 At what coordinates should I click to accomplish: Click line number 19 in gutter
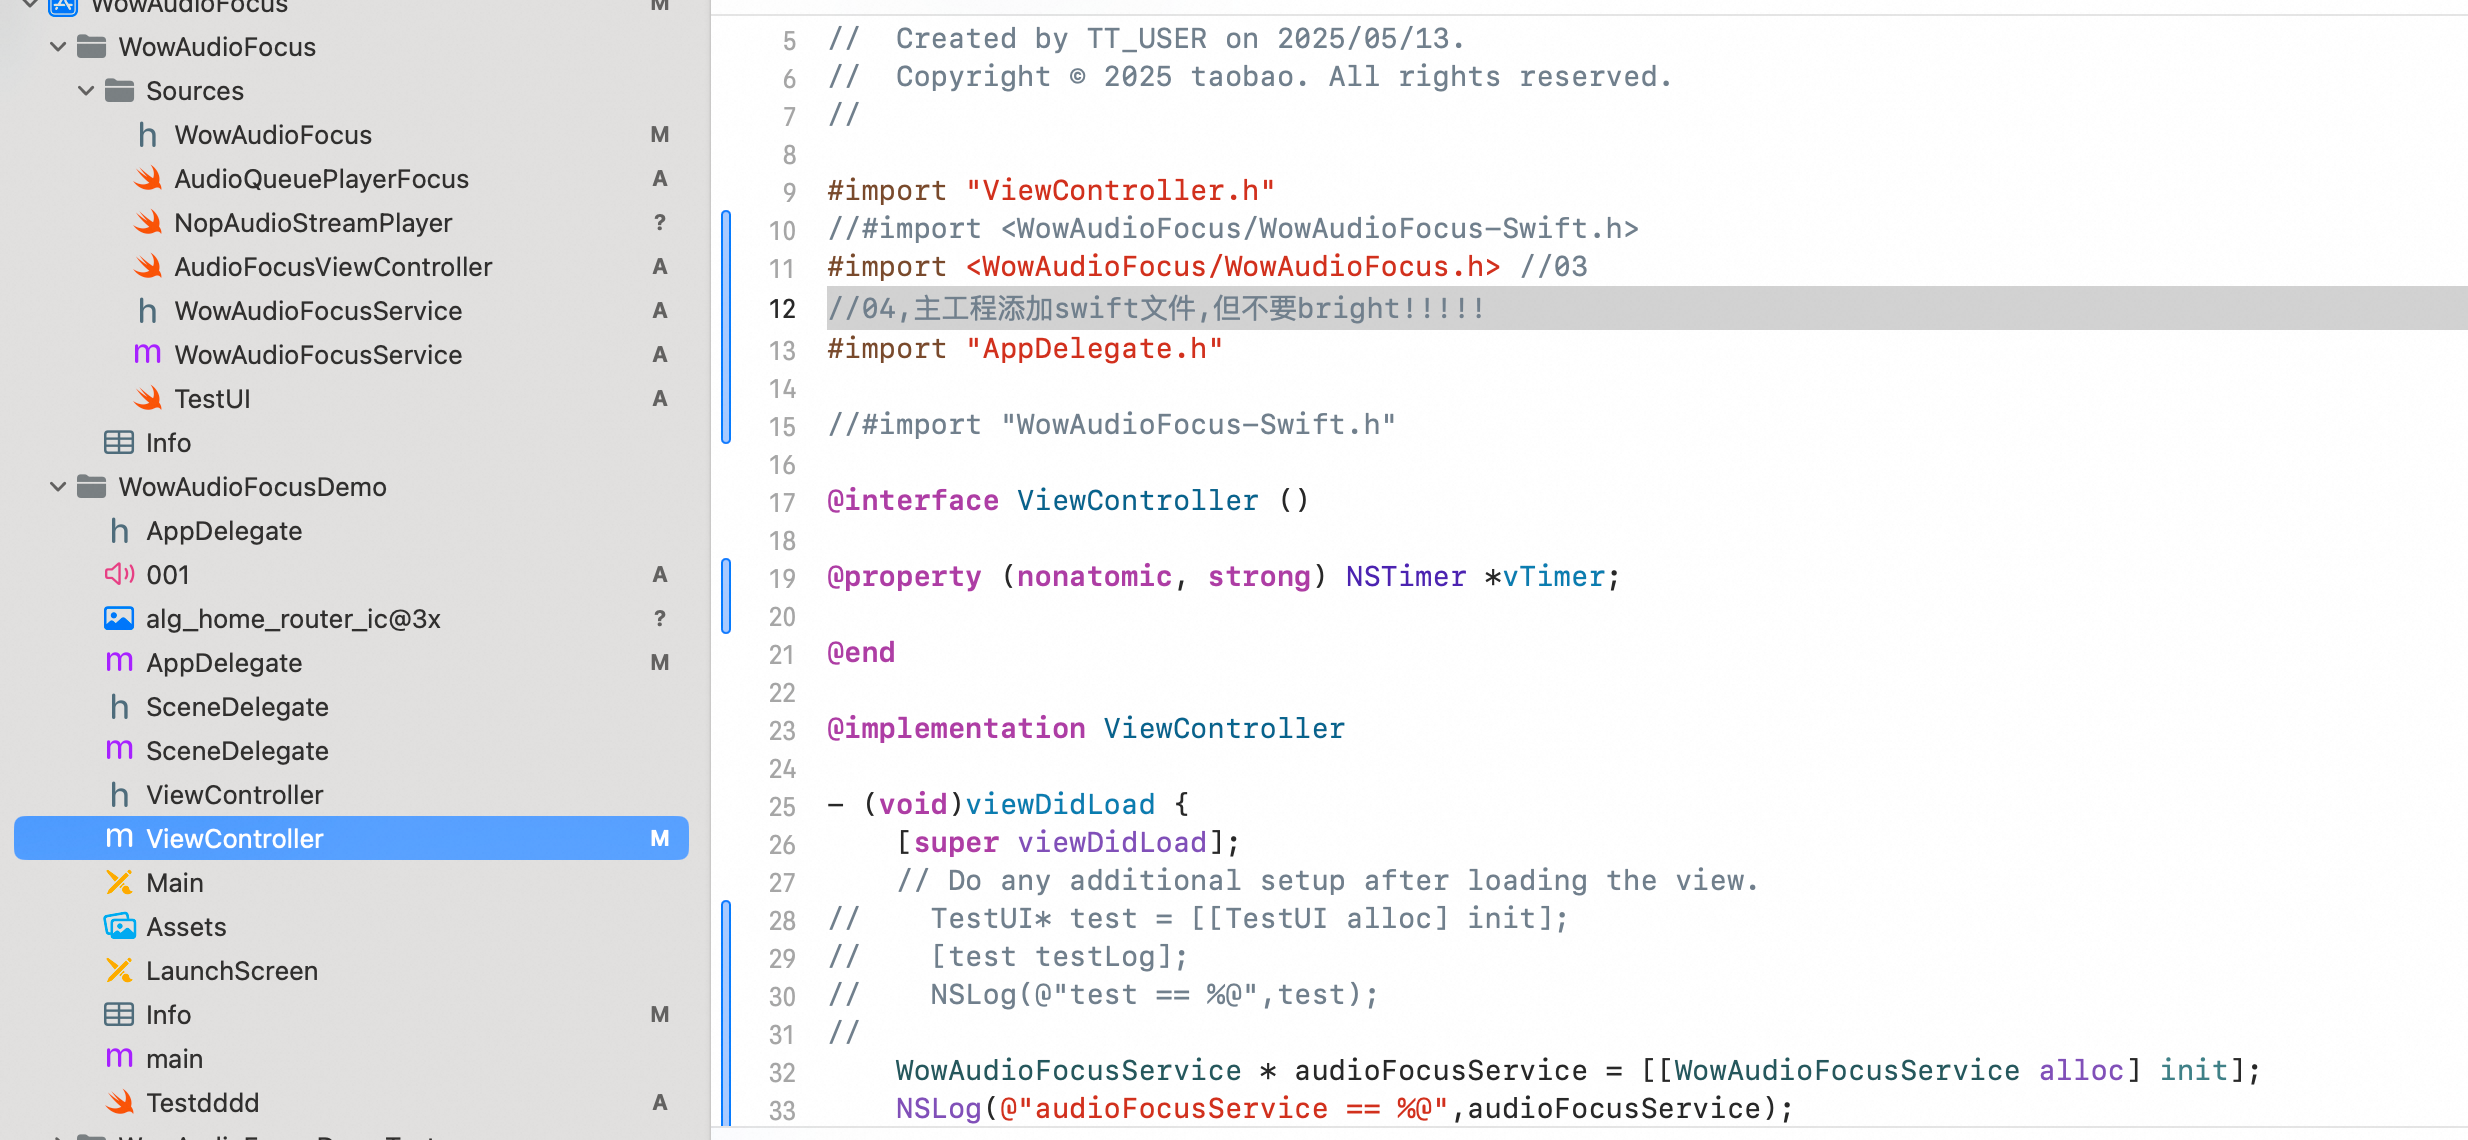(x=782, y=578)
